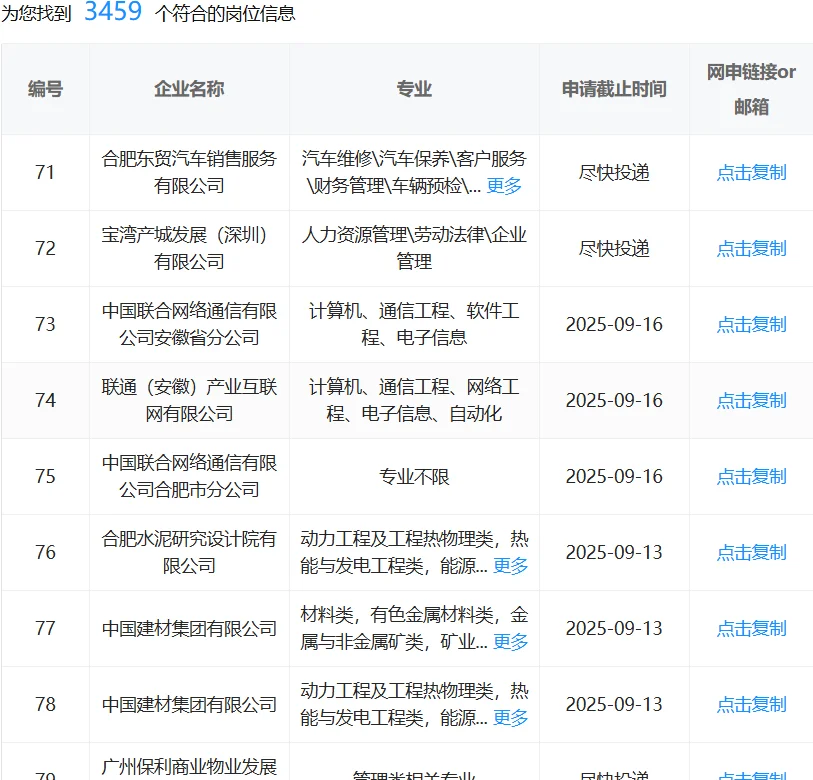Image resolution: width=813 pixels, height=780 pixels.
Task: Show 更多 majors in row 76
Action: point(510,566)
